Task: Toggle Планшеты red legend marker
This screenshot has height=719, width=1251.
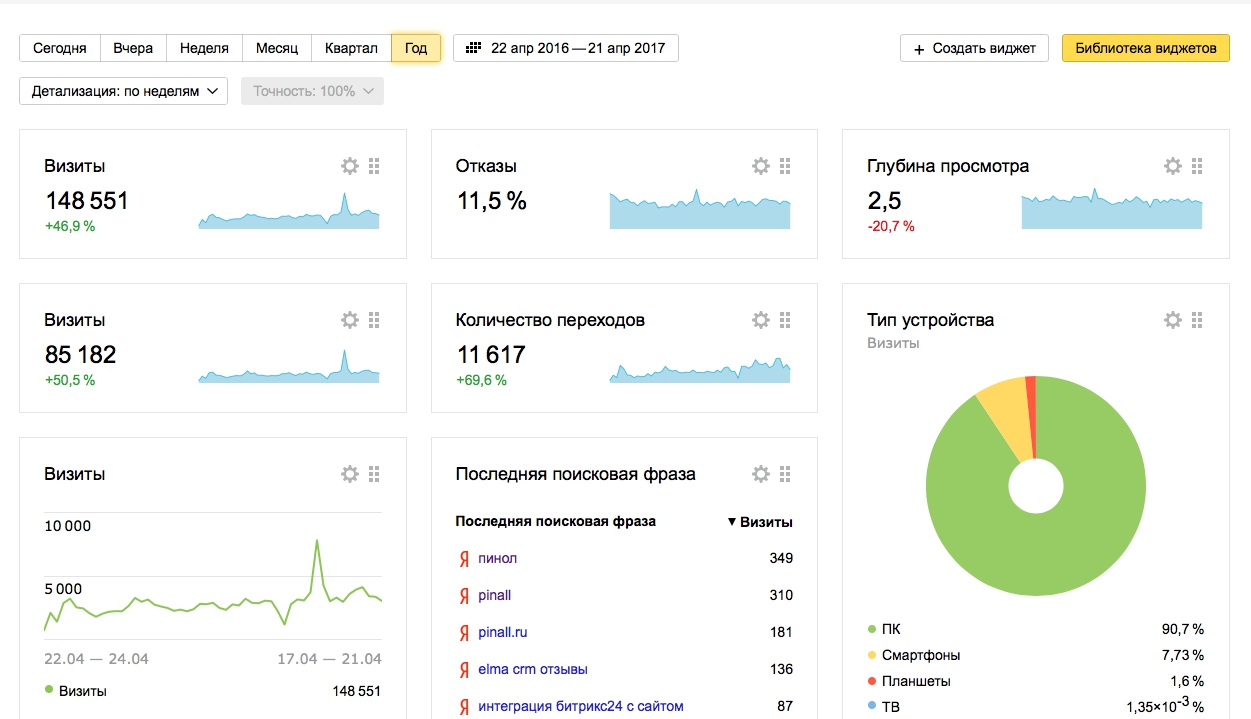Action: click(872, 681)
